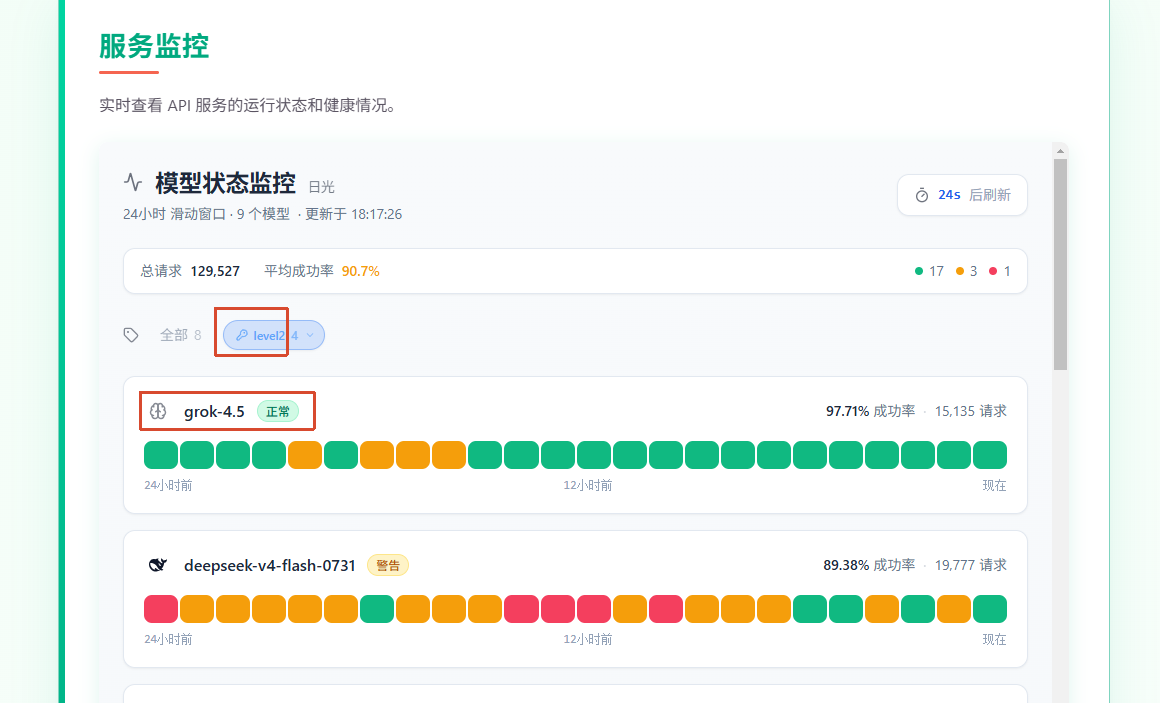The width and height of the screenshot is (1160, 703).
Task: Click the 日光 label beside the title
Action: [322, 187]
